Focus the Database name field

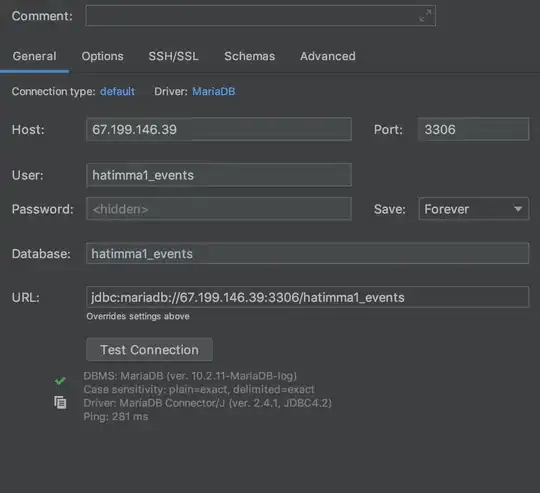point(308,253)
